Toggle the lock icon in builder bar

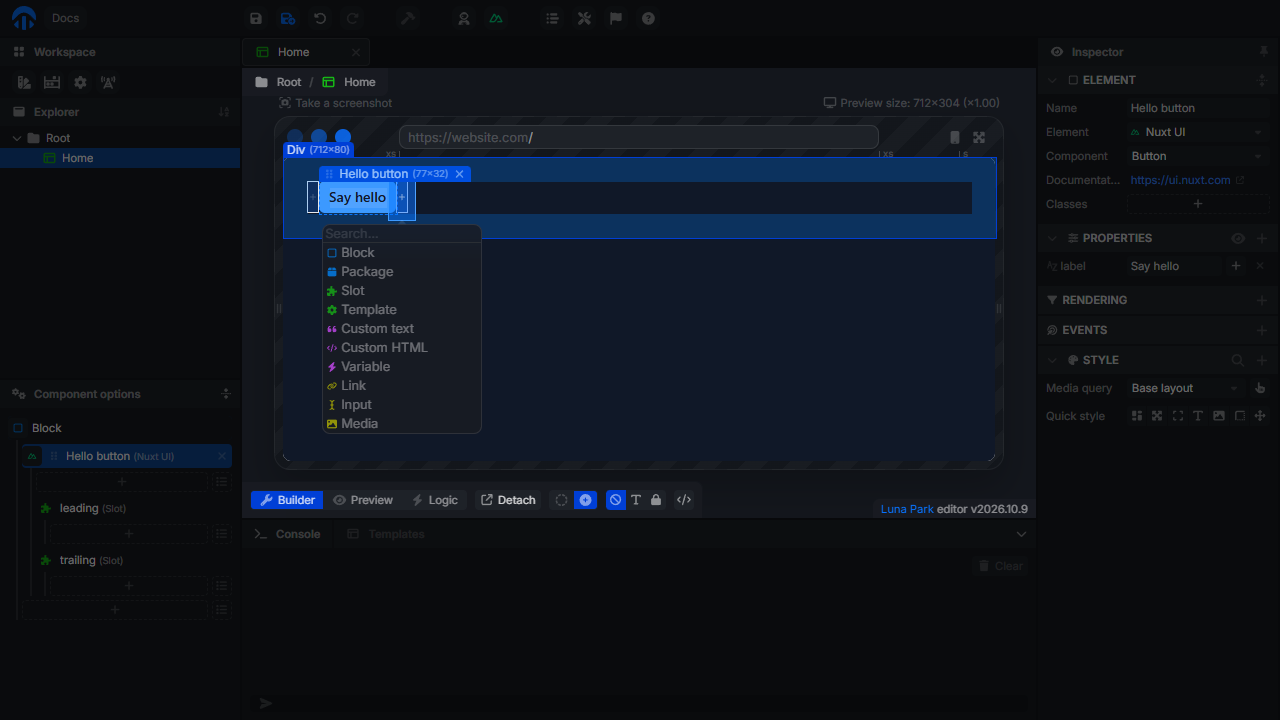656,500
